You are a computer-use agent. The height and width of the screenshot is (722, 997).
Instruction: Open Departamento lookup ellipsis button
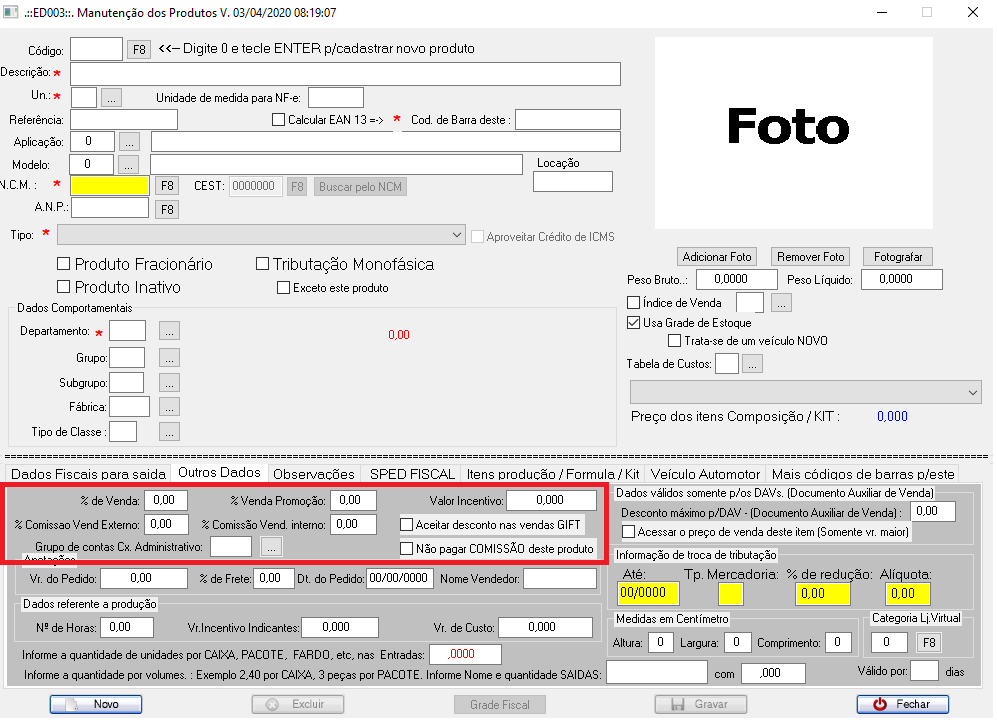coord(169,331)
